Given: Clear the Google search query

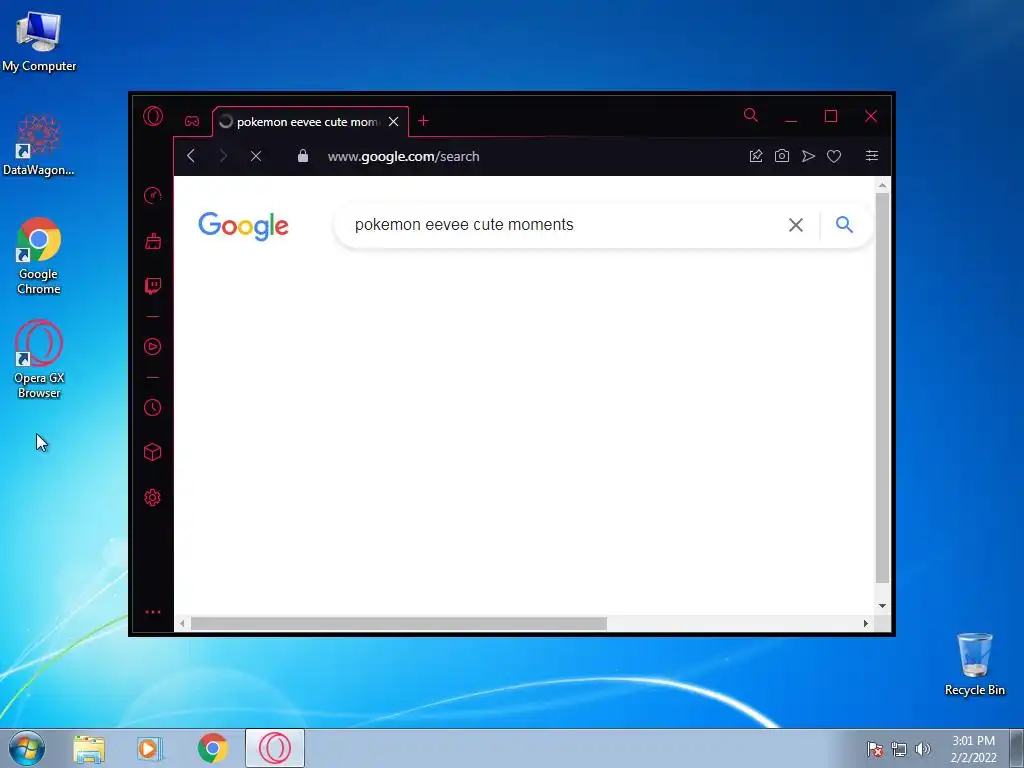Looking at the screenshot, I should (795, 225).
